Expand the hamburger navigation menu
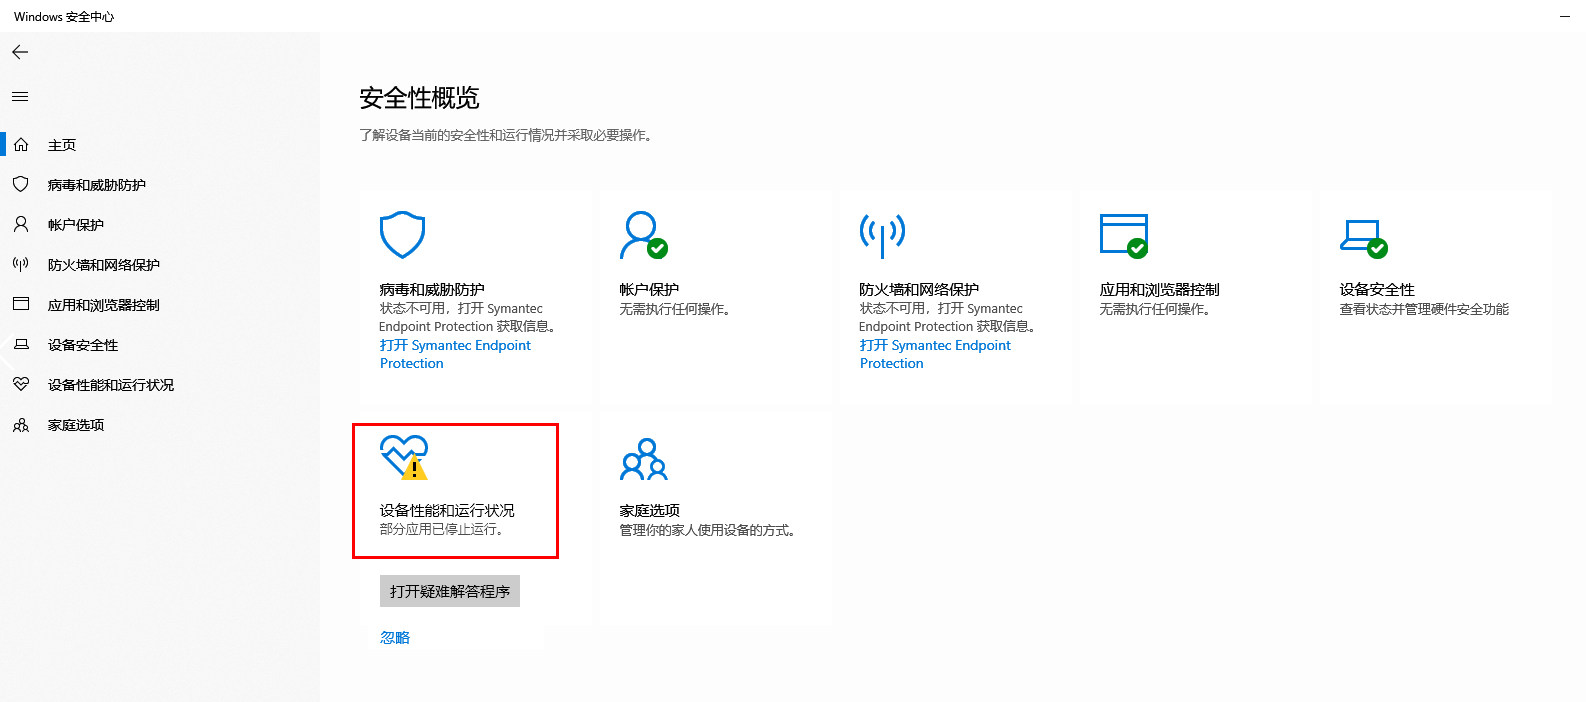The width and height of the screenshot is (1586, 702). (x=20, y=97)
